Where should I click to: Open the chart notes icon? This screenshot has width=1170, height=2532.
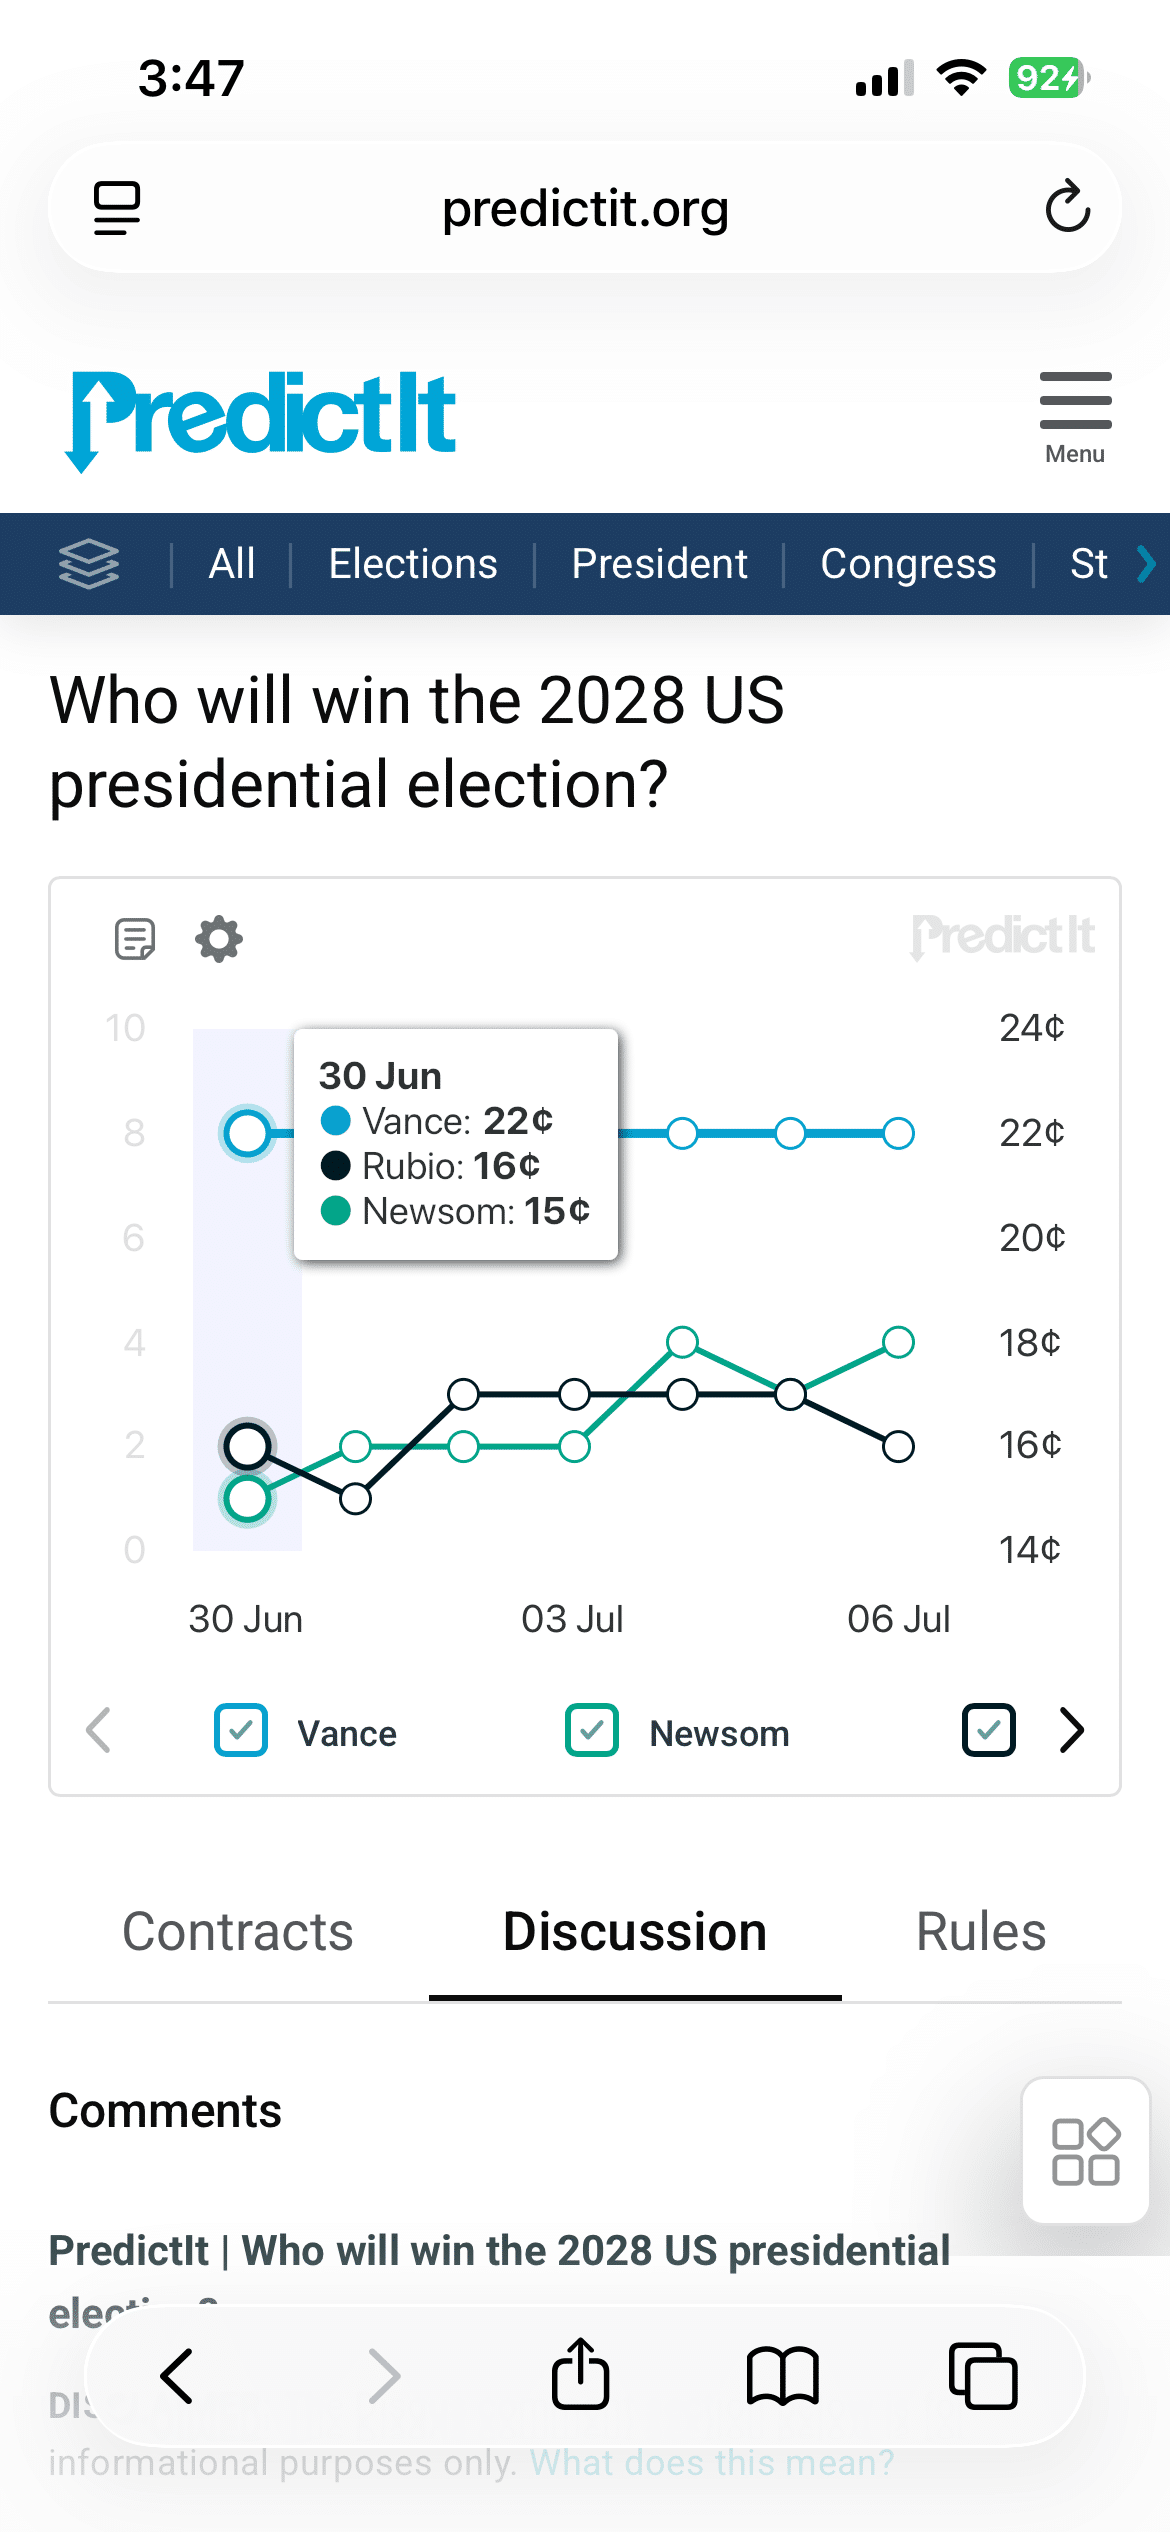tap(135, 939)
